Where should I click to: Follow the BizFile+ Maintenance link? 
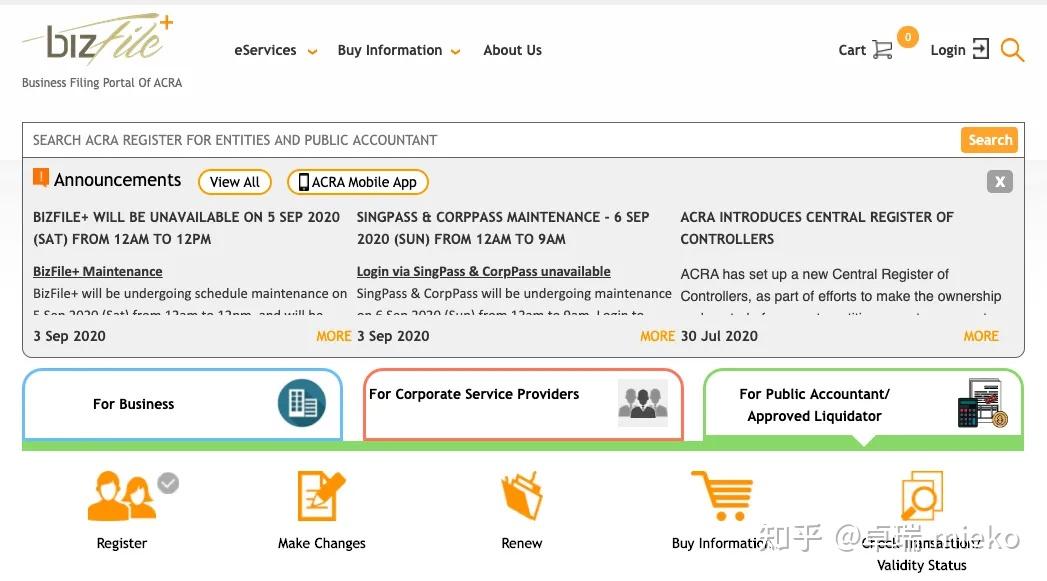[x=97, y=271]
